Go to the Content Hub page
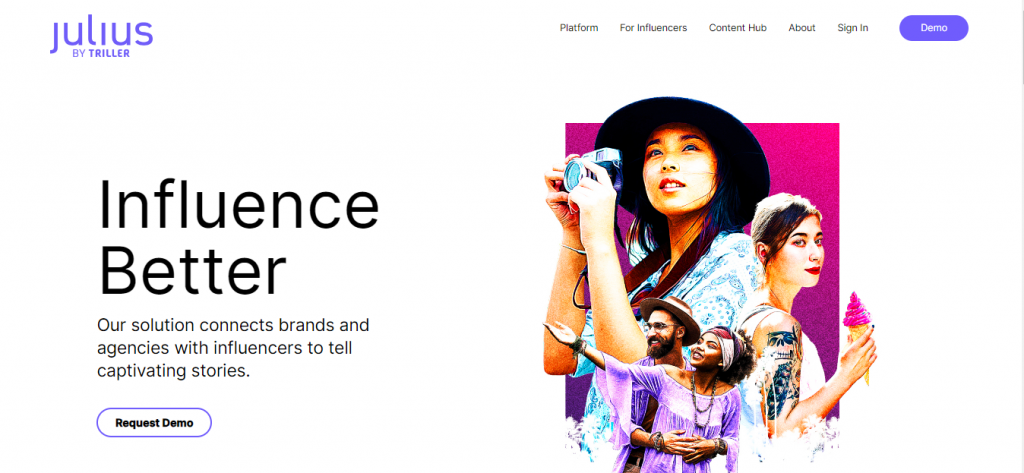This screenshot has width=1024, height=473. (738, 28)
